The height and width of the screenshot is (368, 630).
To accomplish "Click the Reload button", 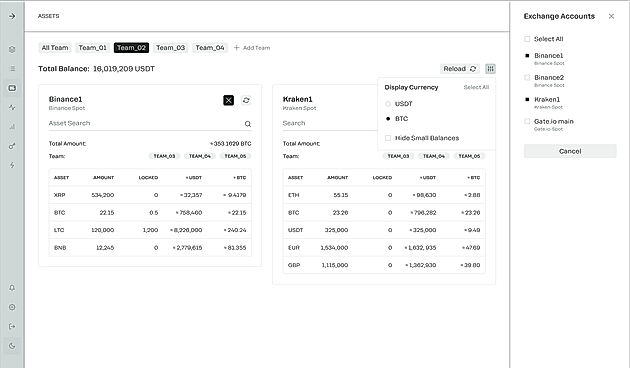I will click(460, 69).
